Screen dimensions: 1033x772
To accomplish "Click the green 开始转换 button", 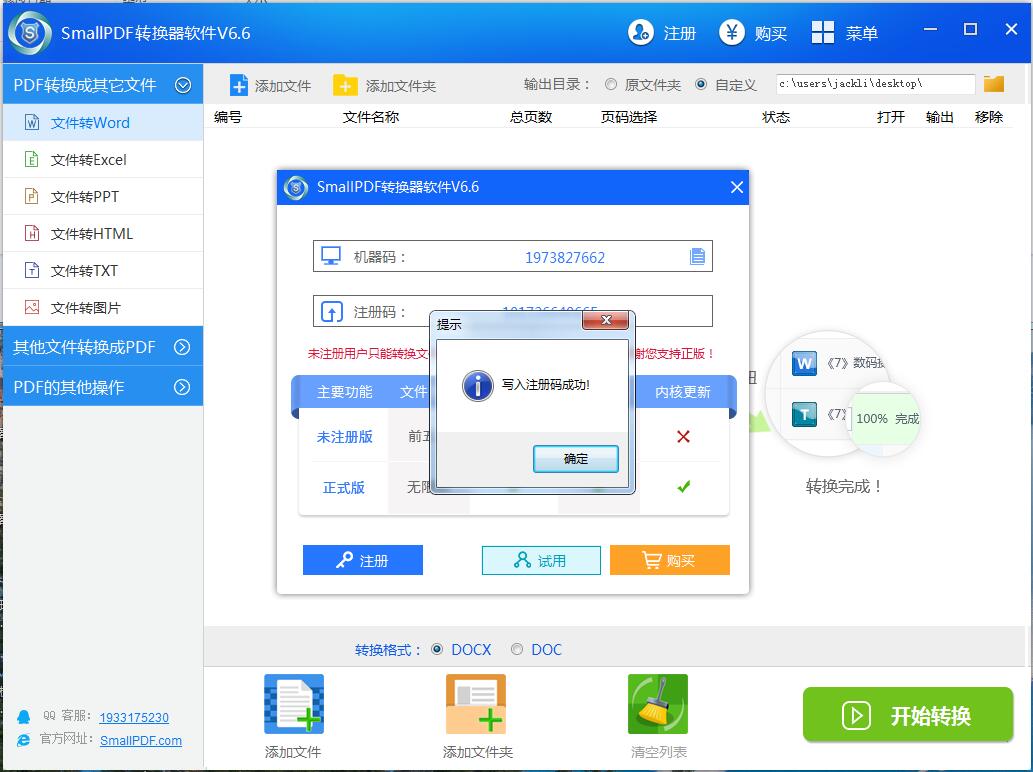I will pyautogui.click(x=908, y=715).
